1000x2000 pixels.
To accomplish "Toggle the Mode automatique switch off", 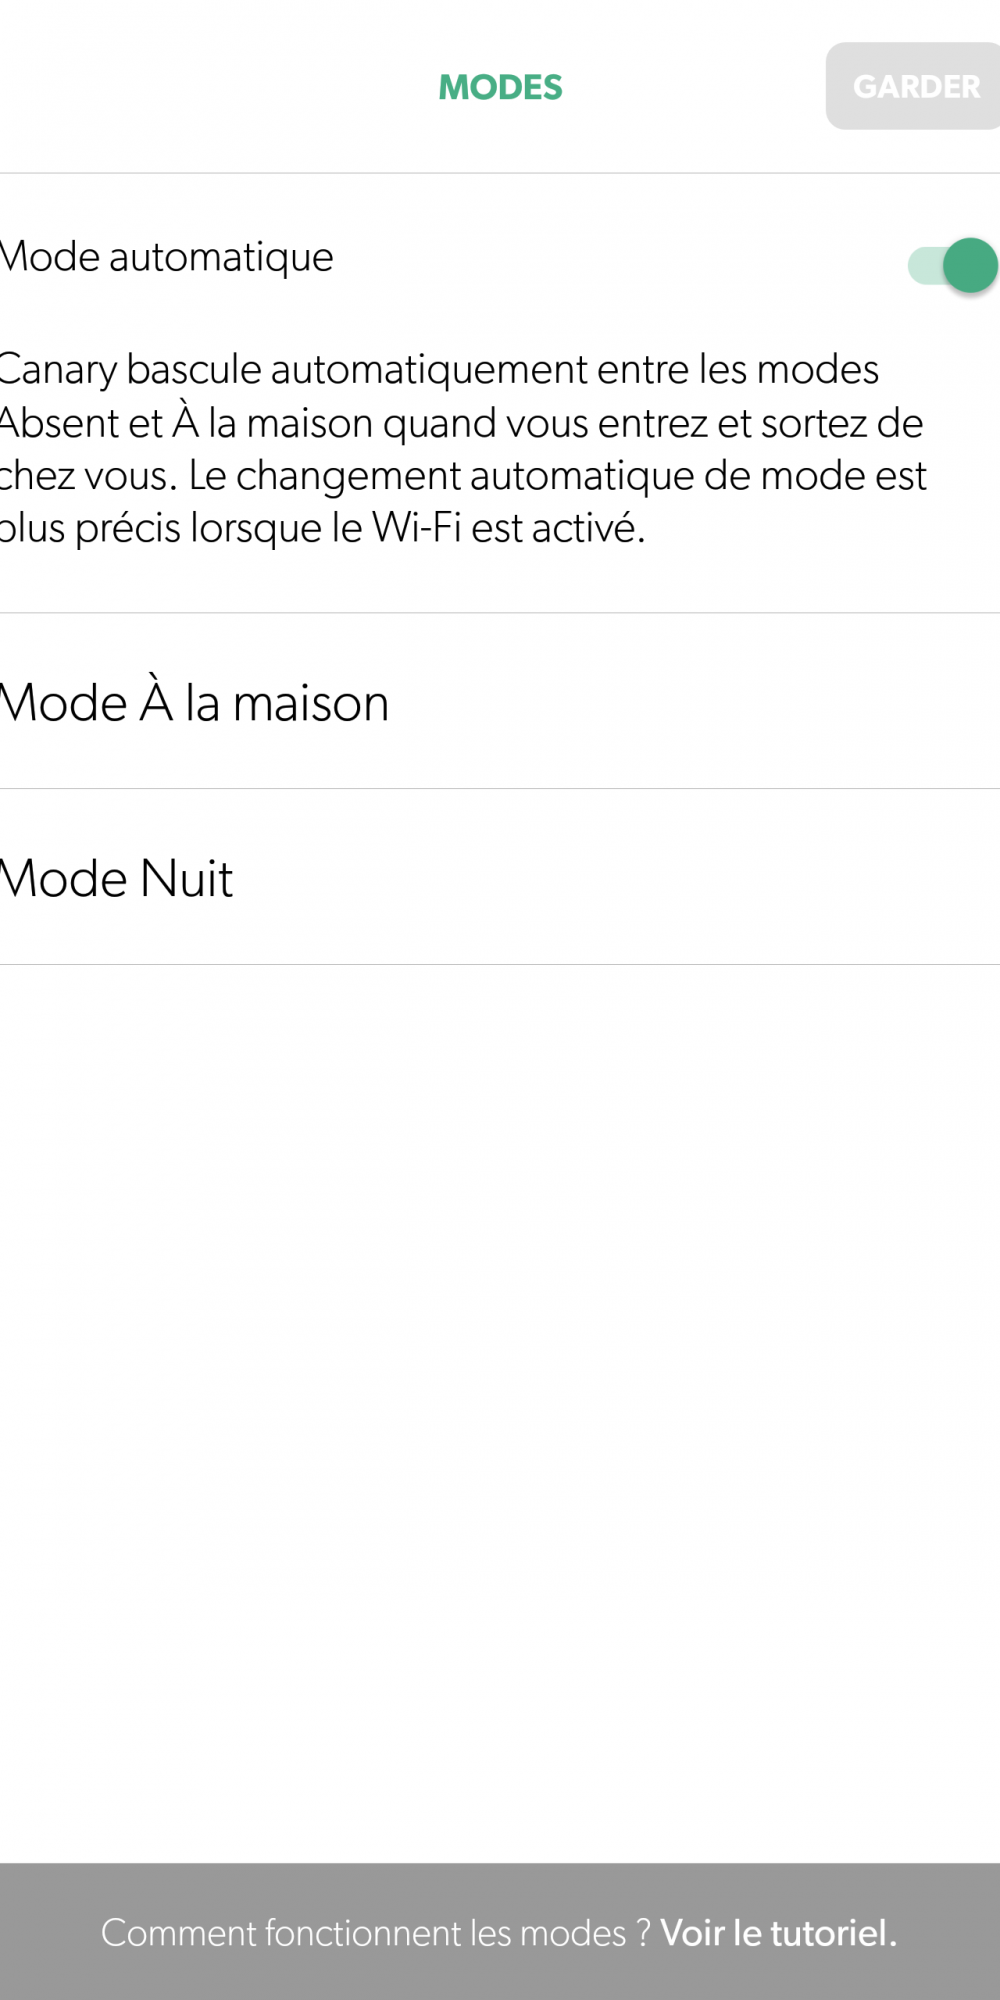I will point(953,265).
